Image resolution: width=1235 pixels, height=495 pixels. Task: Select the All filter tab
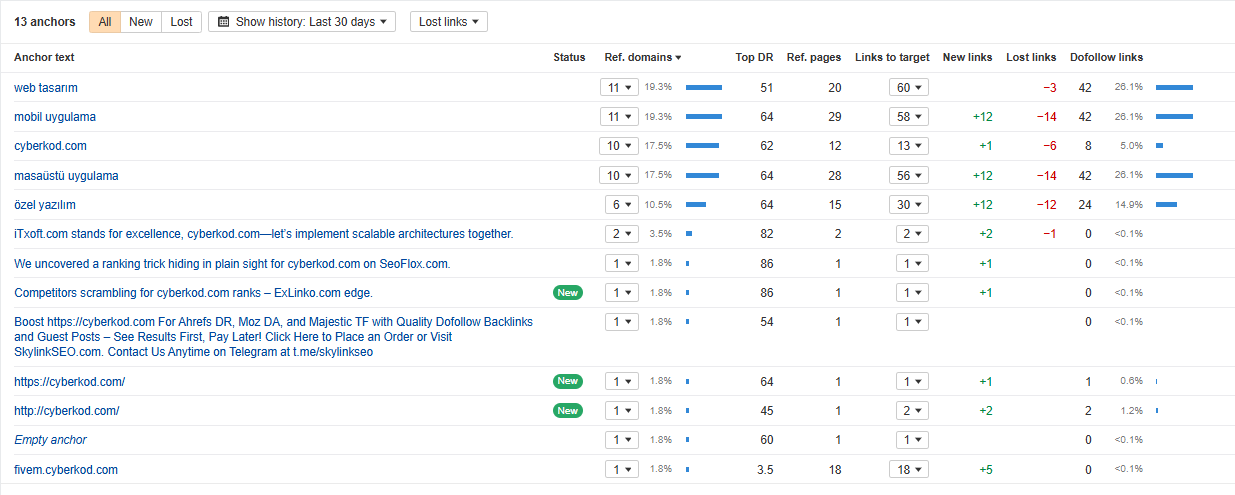104,22
